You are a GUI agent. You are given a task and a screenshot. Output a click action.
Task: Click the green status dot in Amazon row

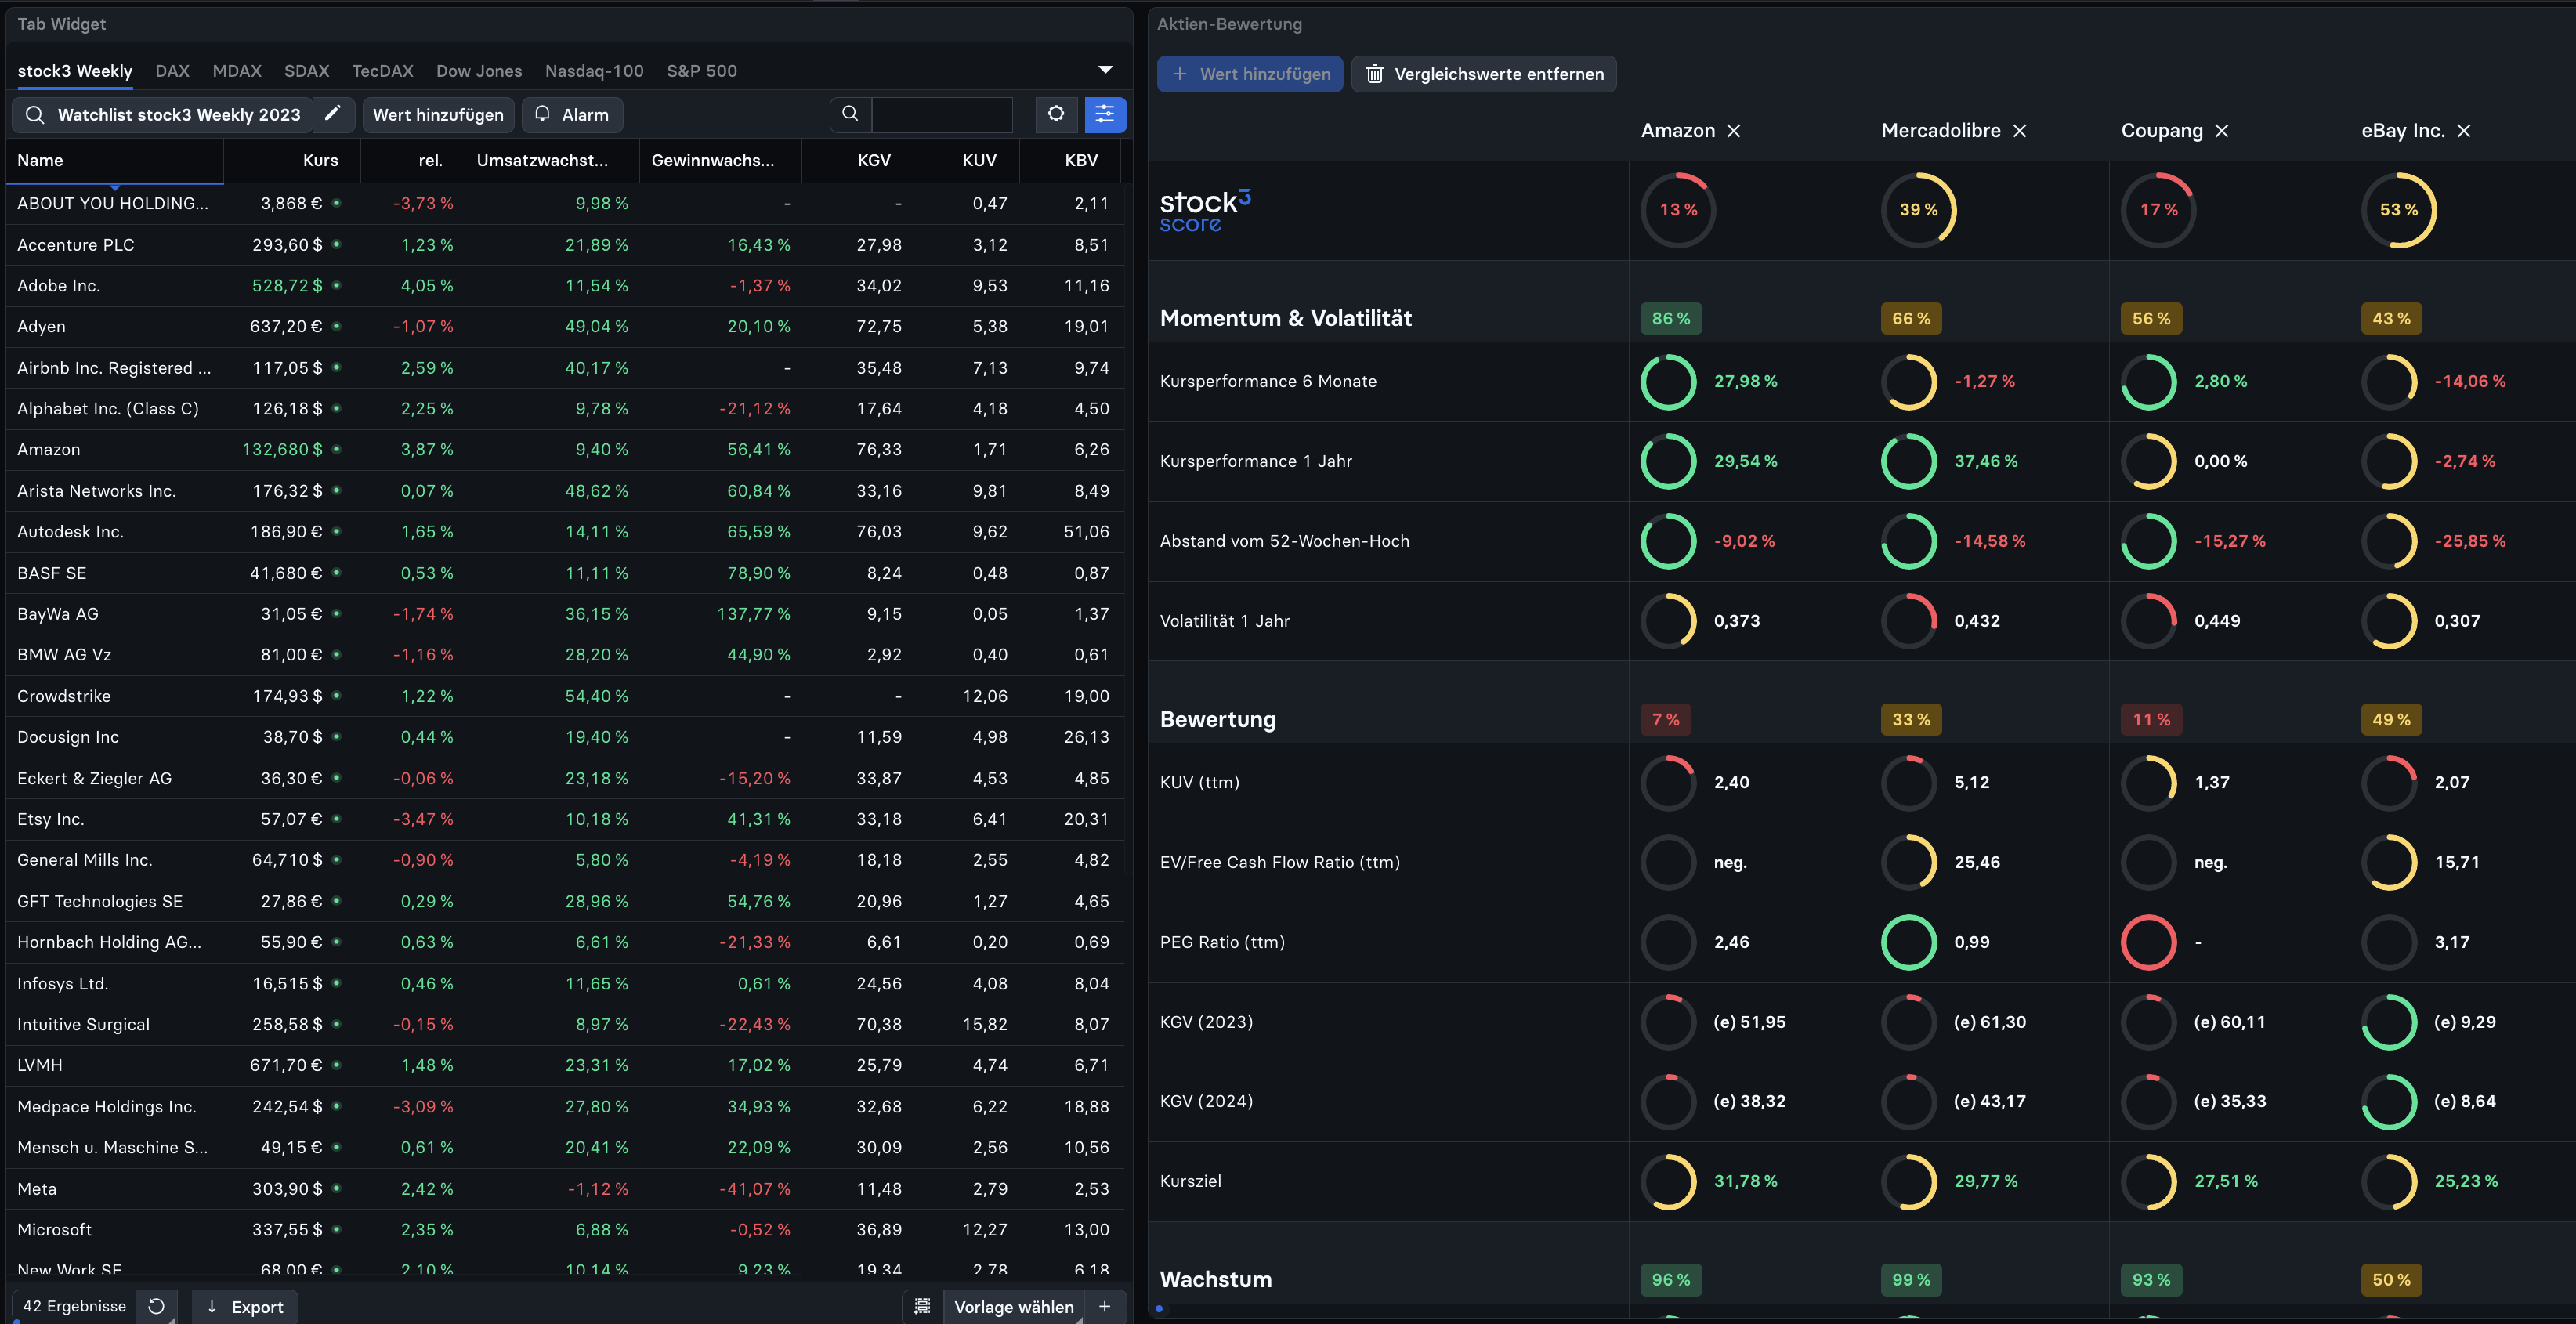337,449
